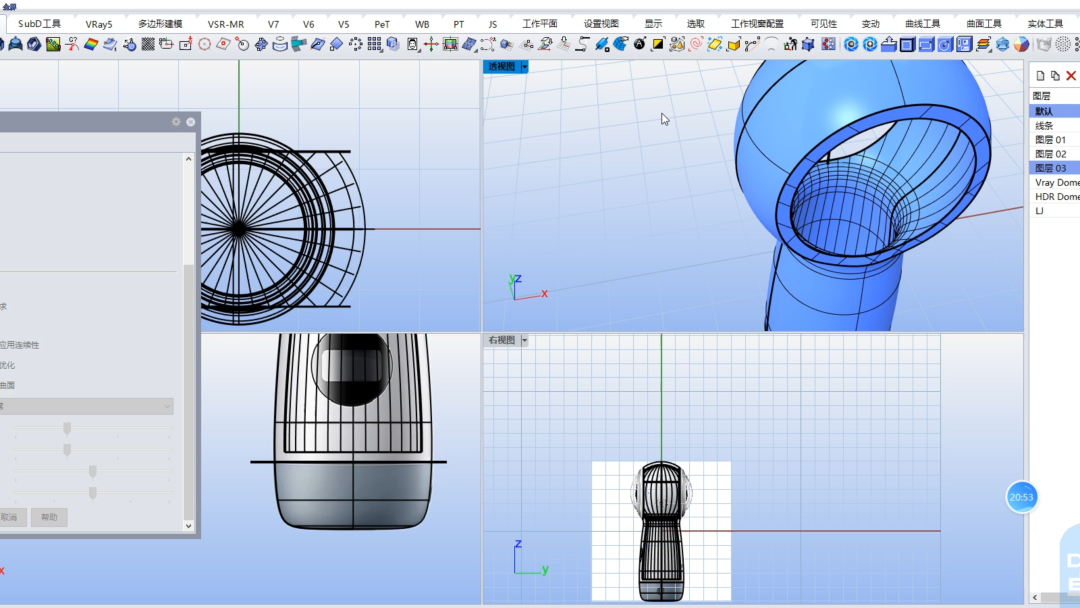Image resolution: width=1080 pixels, height=608 pixels.
Task: Open the gear settings on the floating panel
Action: [x=176, y=122]
